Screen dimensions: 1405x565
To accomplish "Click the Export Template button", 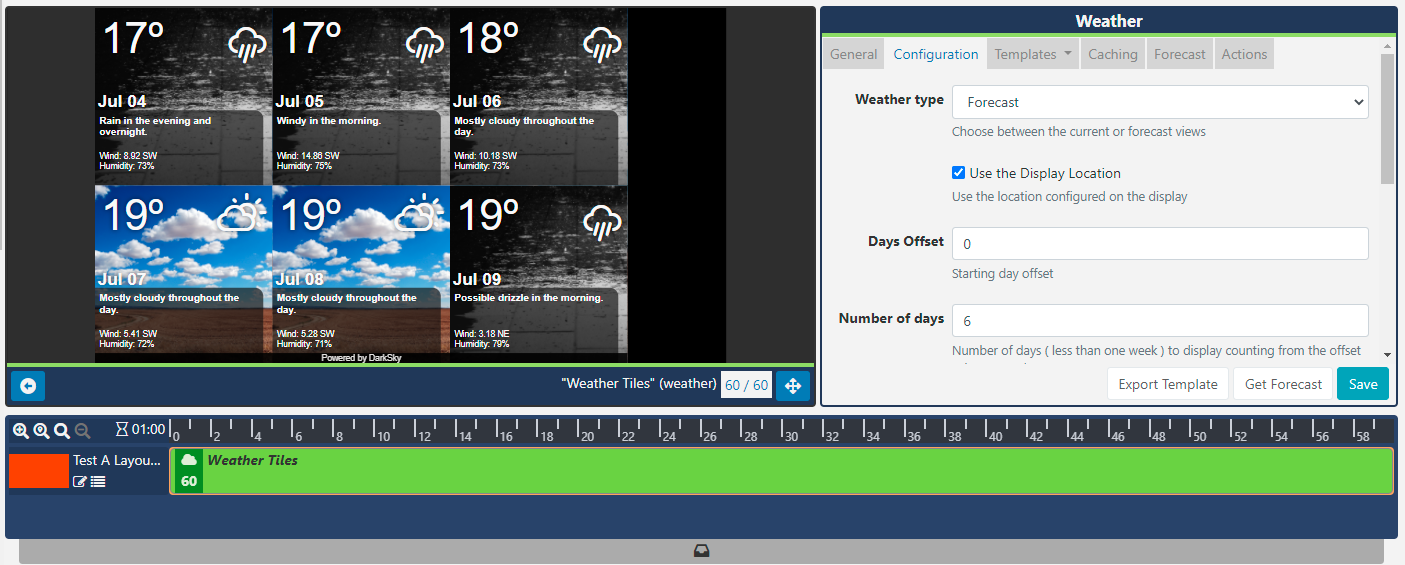I will (1168, 384).
